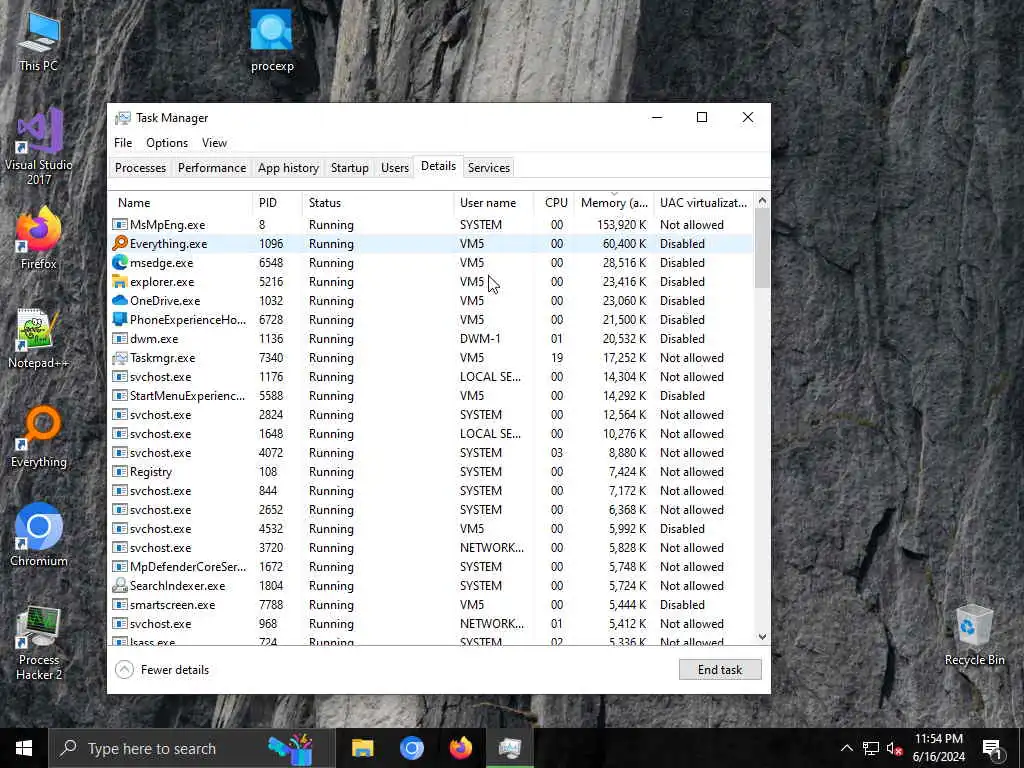Collapse Task Manager with Fewer details

[162, 669]
